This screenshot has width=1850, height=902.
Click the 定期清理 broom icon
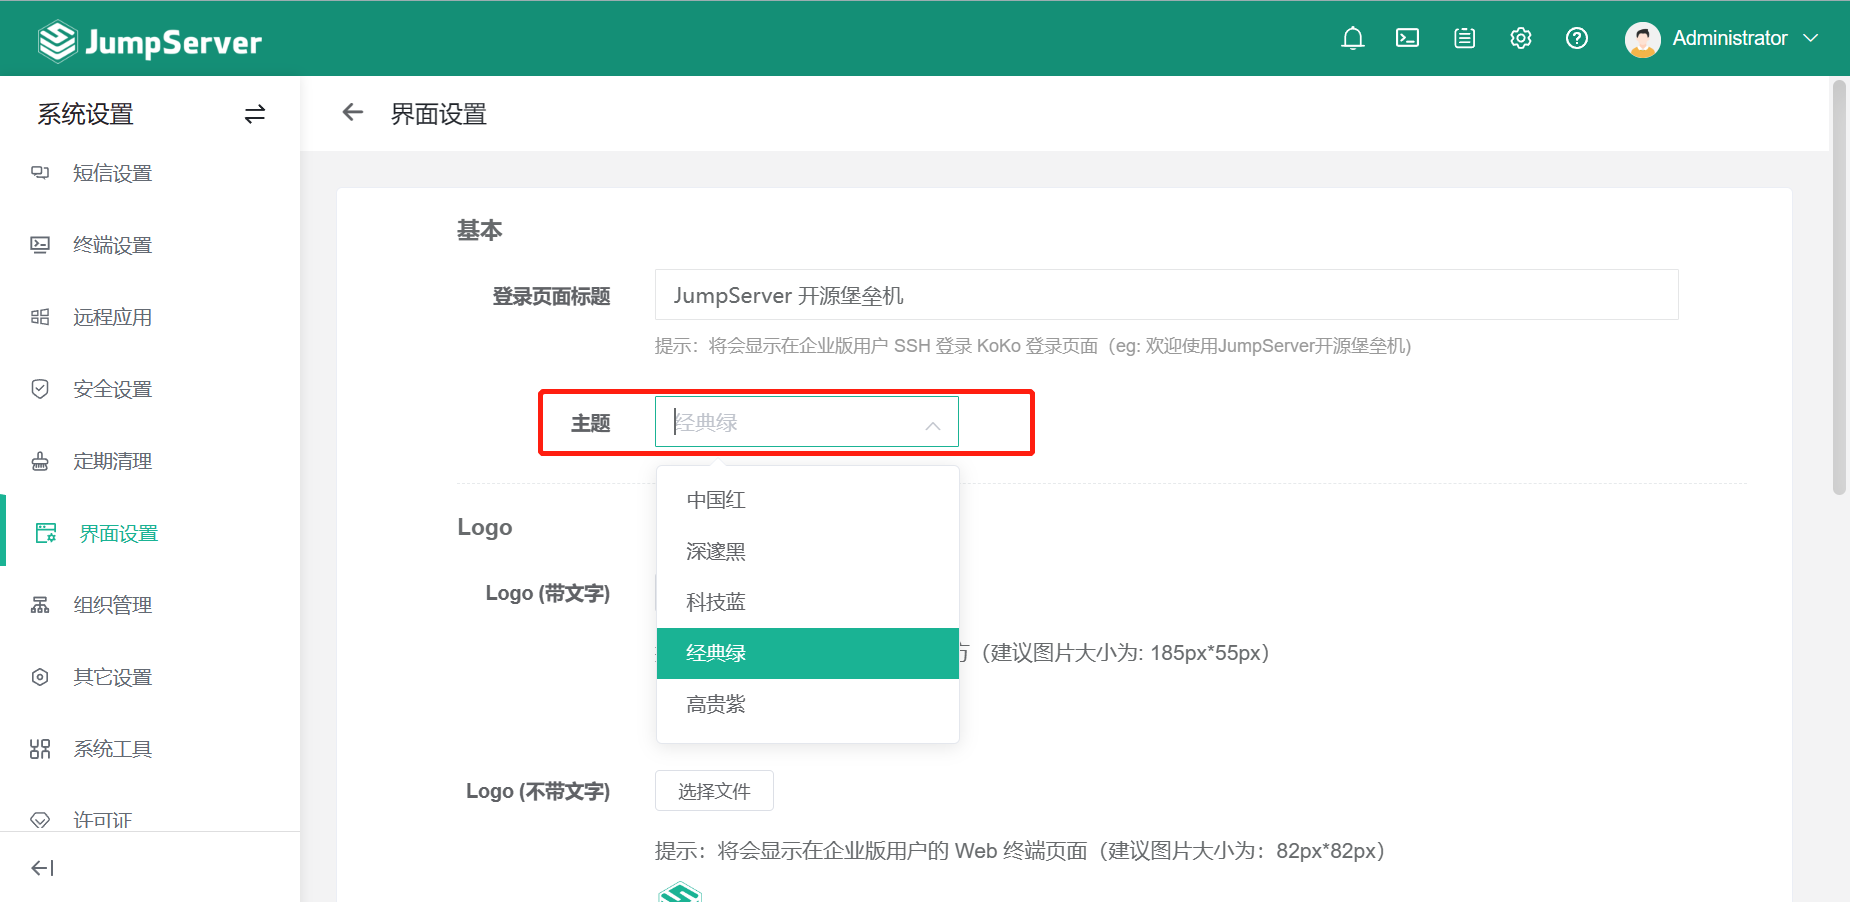(x=40, y=460)
